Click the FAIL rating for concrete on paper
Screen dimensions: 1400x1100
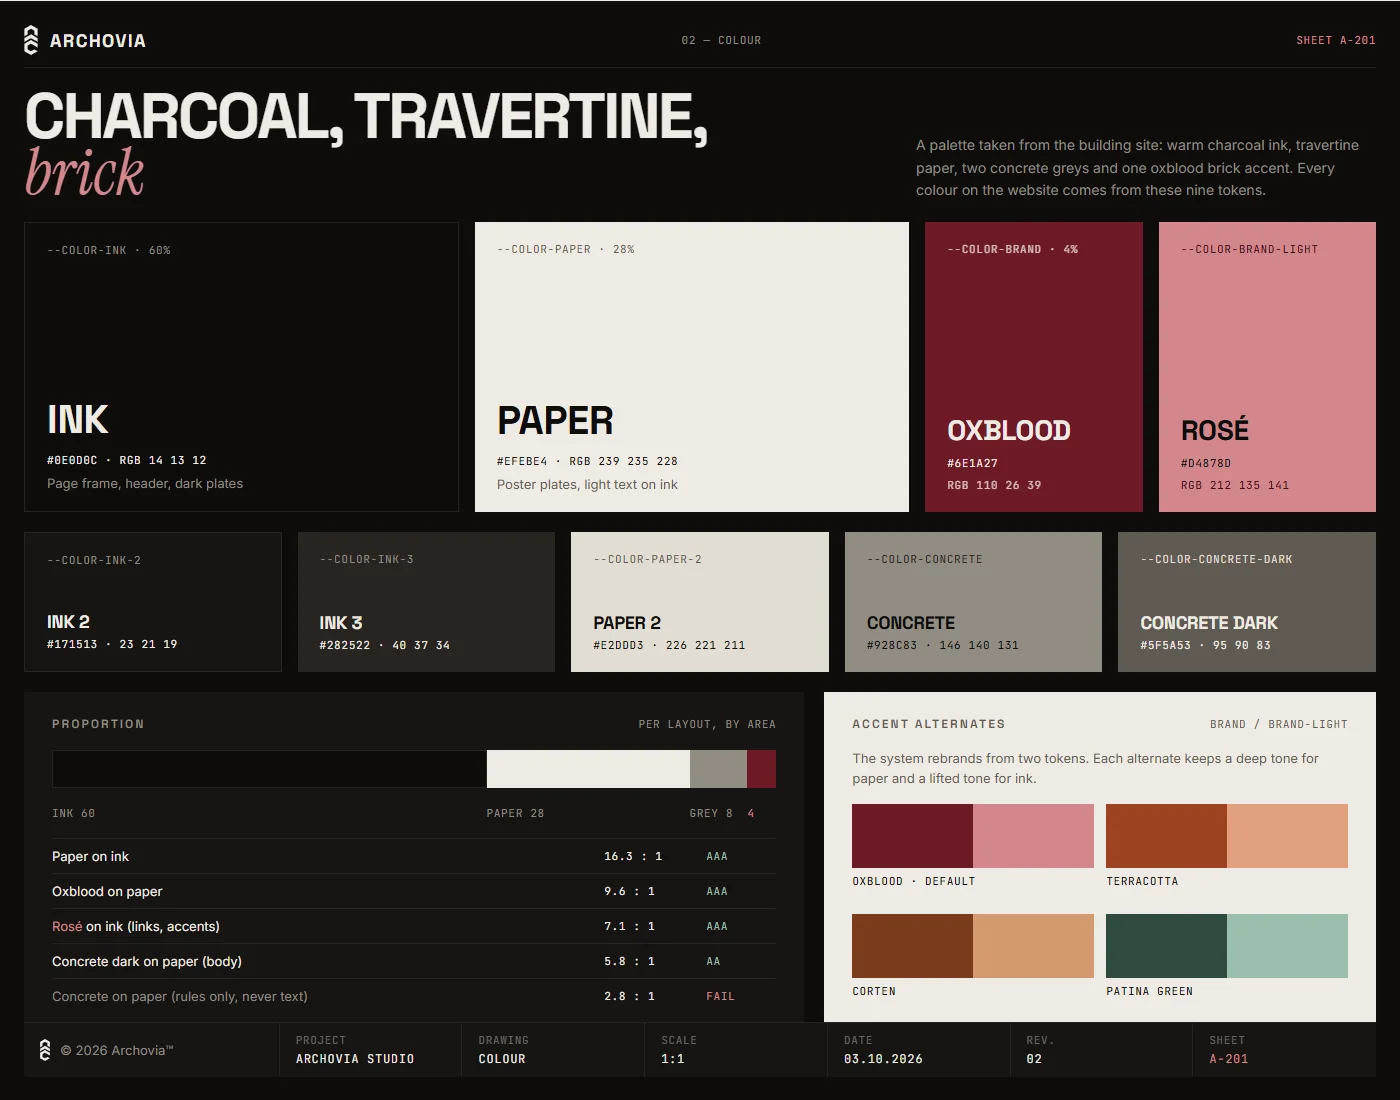pyautogui.click(x=720, y=996)
